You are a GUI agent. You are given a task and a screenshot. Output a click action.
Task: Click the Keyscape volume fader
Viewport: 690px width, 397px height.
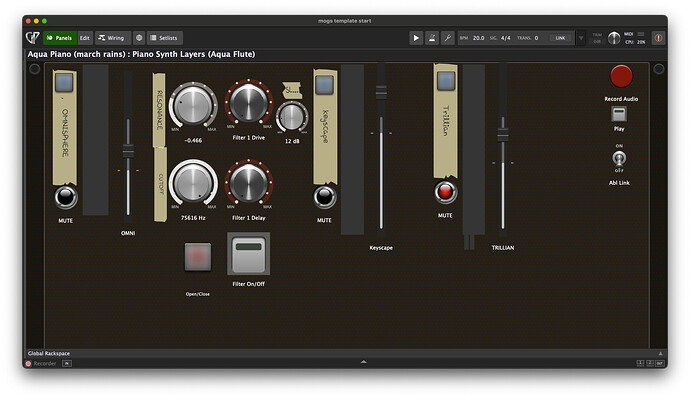[381, 92]
